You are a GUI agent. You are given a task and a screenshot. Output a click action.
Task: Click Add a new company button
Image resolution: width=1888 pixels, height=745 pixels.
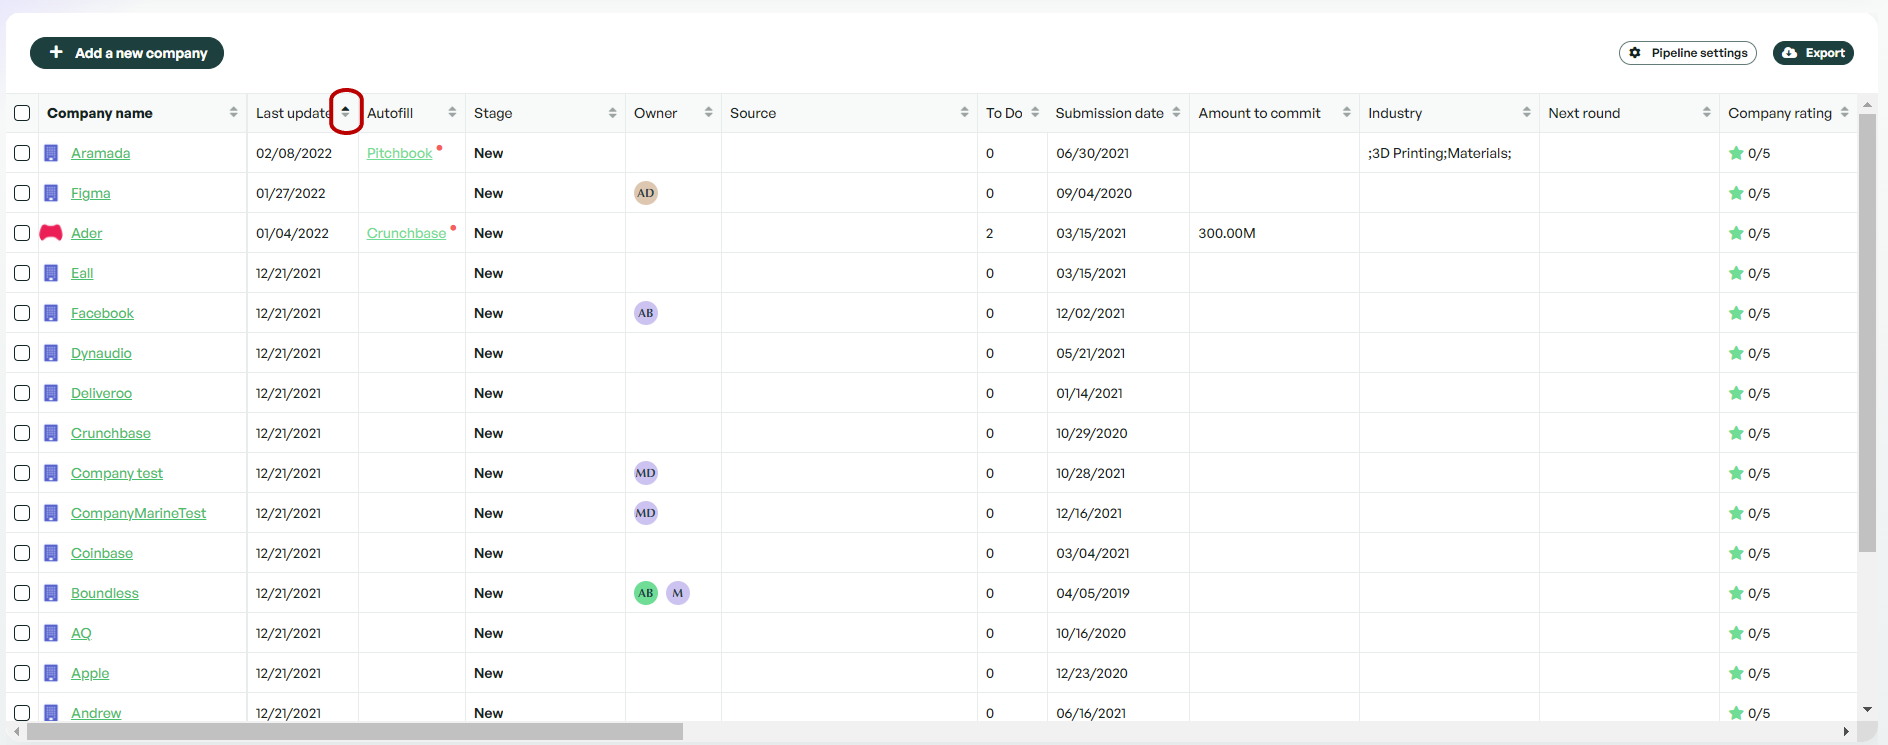(x=127, y=53)
